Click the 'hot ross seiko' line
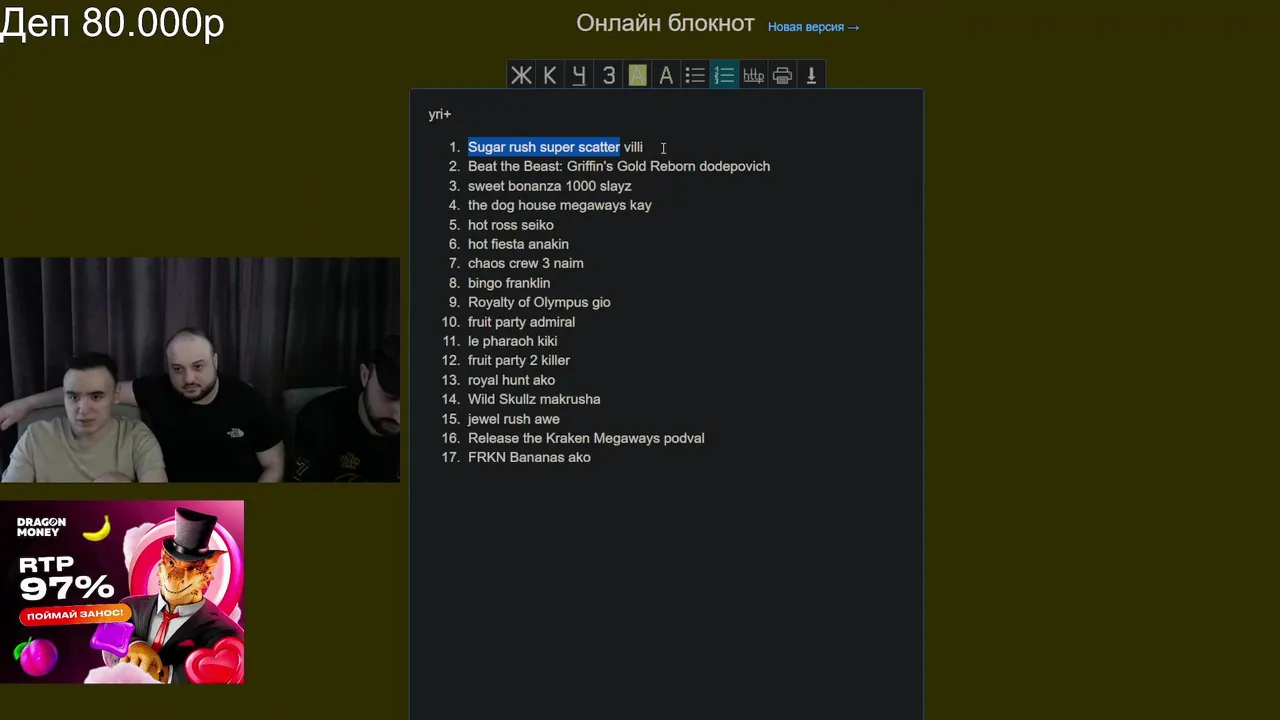Image resolution: width=1280 pixels, height=720 pixels. tap(511, 225)
